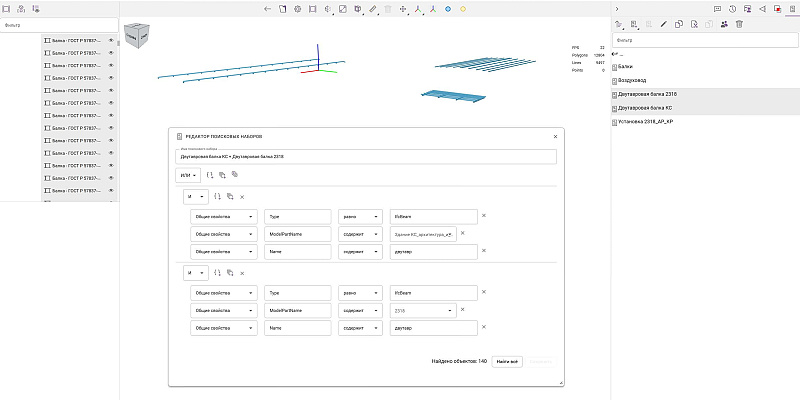The width and height of the screenshot is (800, 400).
Task: Select the ruler measurement tool
Action: tap(372, 9)
